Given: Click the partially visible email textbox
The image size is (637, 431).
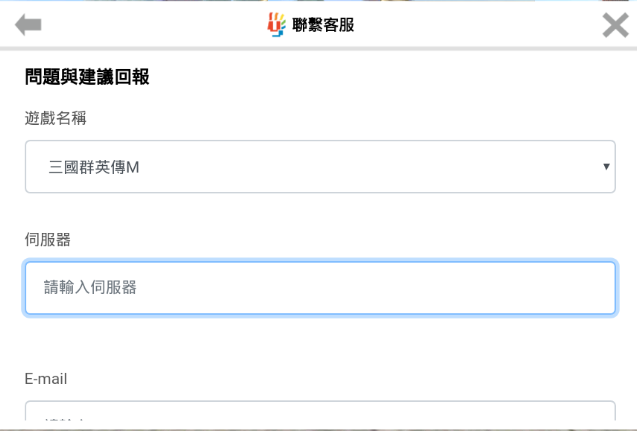Looking at the screenshot, I should point(320,411).
